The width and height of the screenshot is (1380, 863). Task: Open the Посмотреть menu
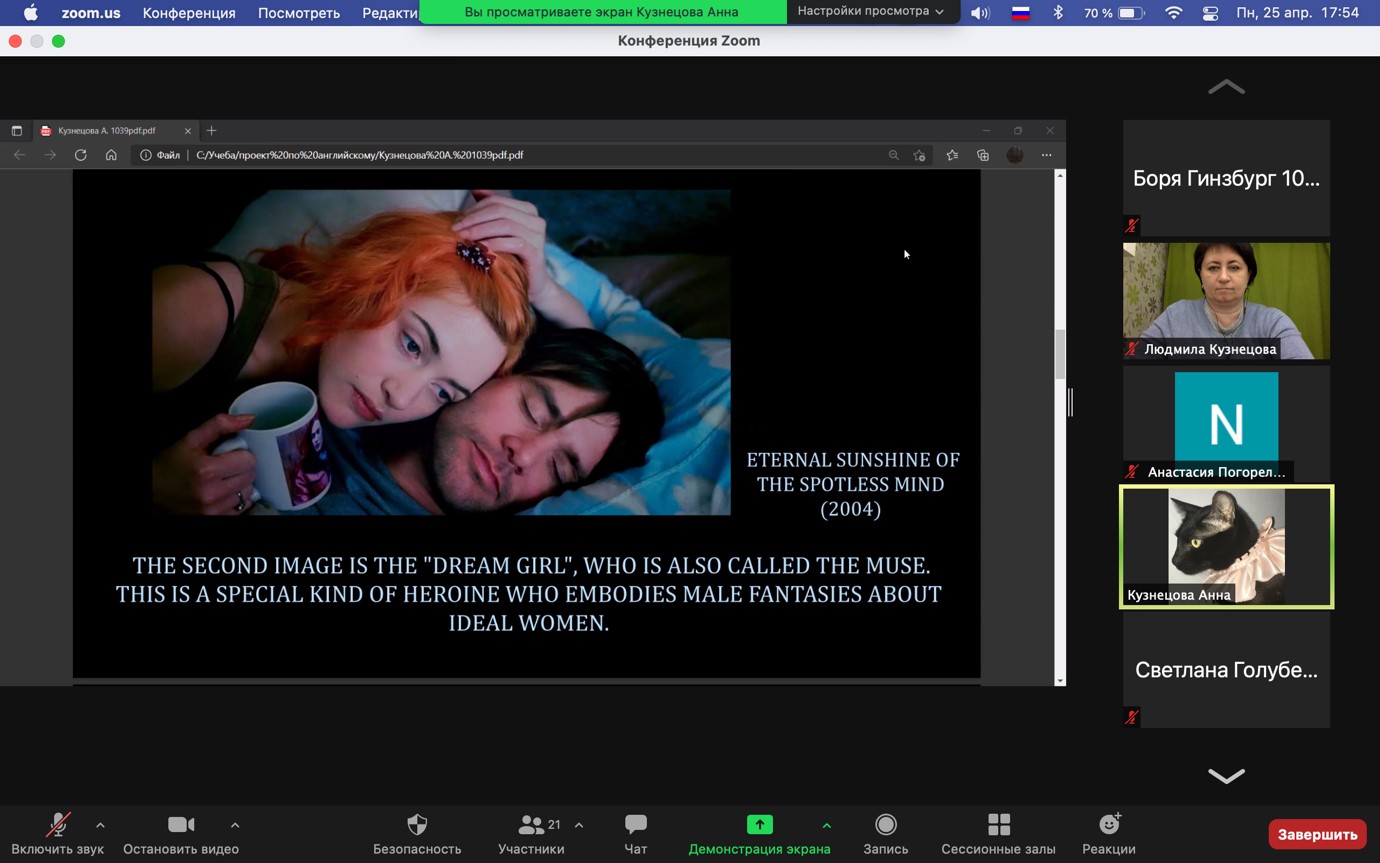click(x=299, y=13)
